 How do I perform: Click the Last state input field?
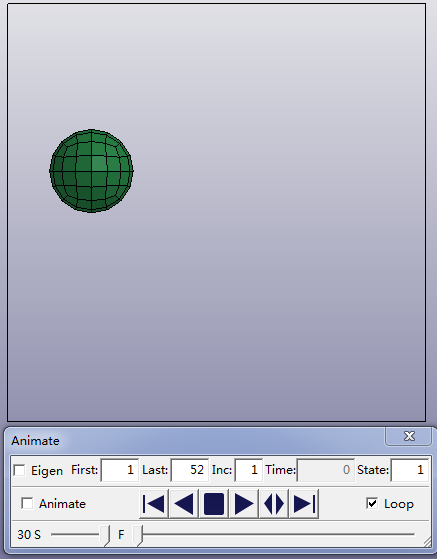pyautogui.click(x=190, y=470)
